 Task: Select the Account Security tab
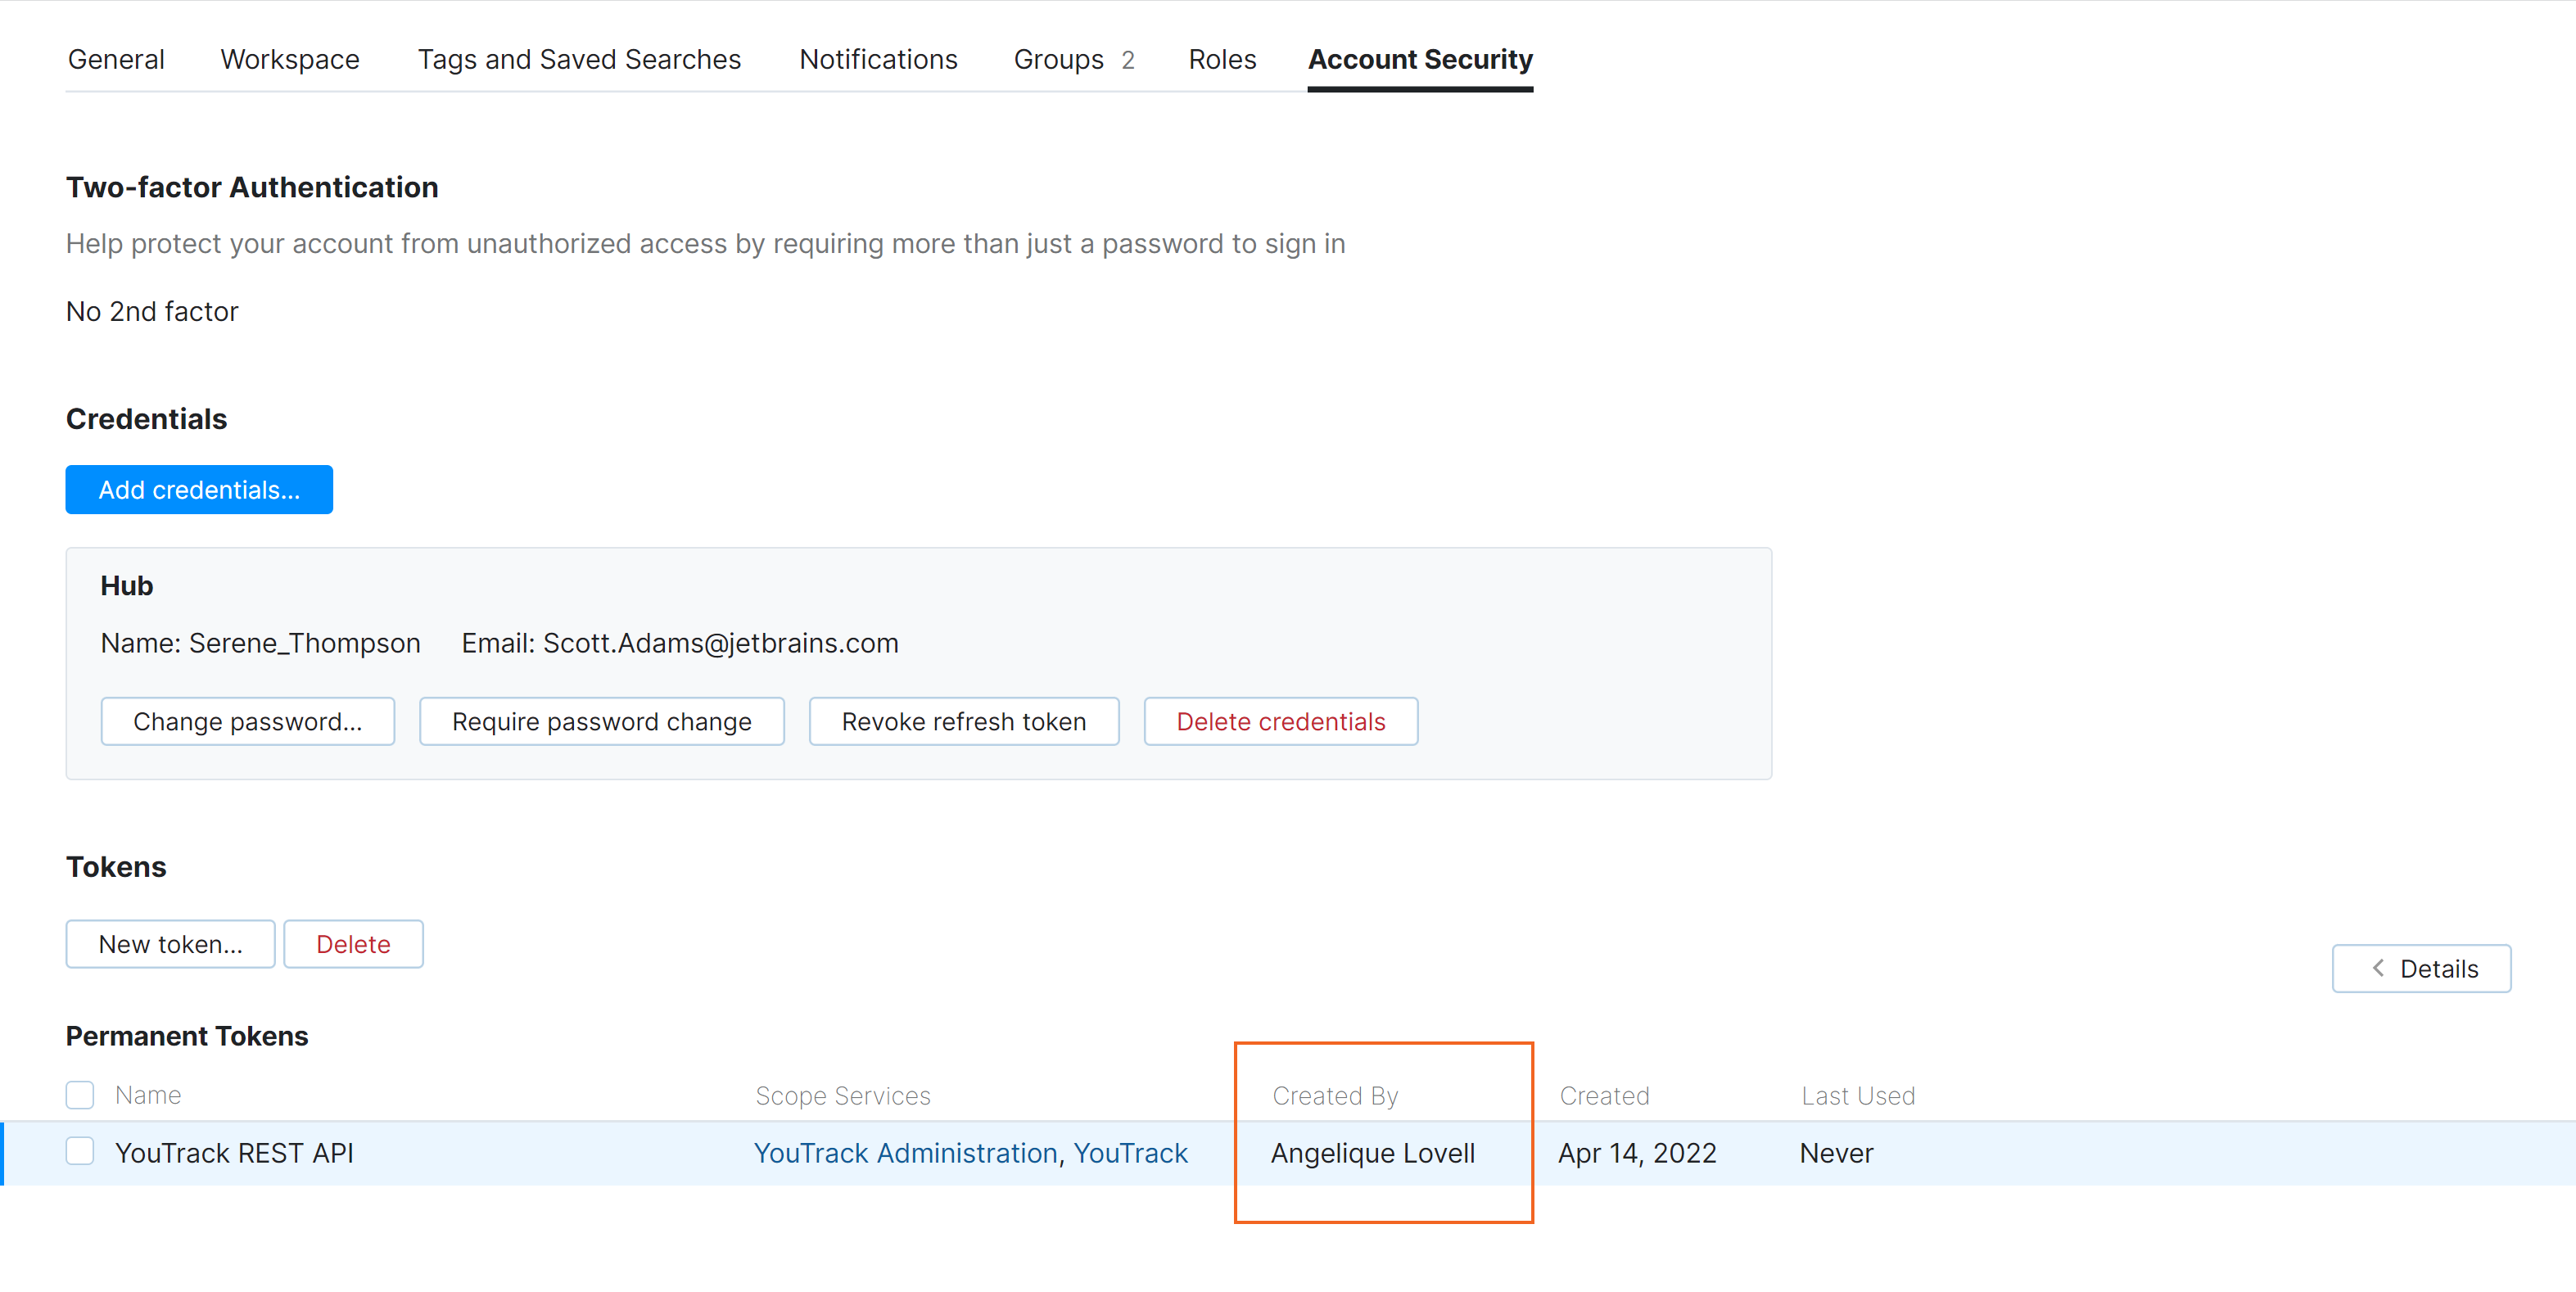point(1419,59)
